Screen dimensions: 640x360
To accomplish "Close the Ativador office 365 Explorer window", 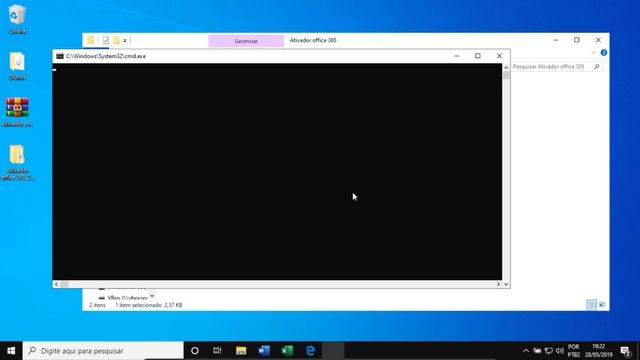I will (598, 40).
